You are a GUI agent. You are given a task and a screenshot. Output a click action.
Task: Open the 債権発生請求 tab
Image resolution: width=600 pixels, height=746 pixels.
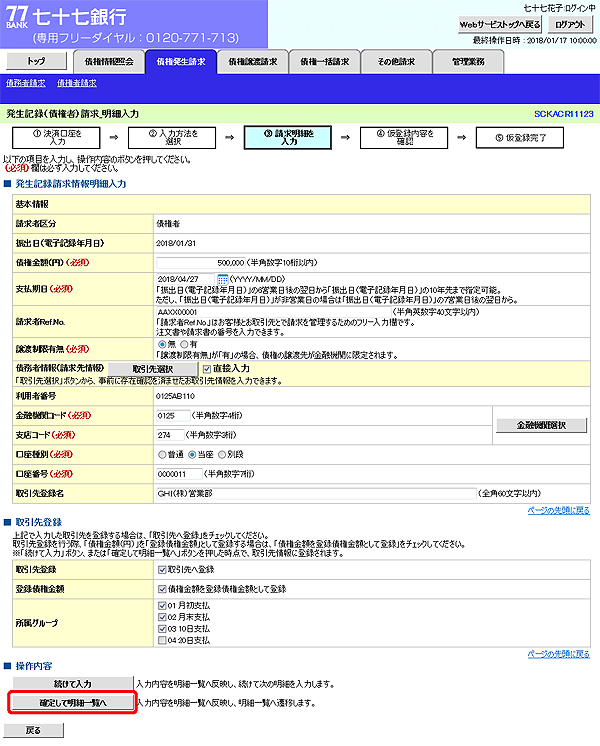tap(181, 62)
